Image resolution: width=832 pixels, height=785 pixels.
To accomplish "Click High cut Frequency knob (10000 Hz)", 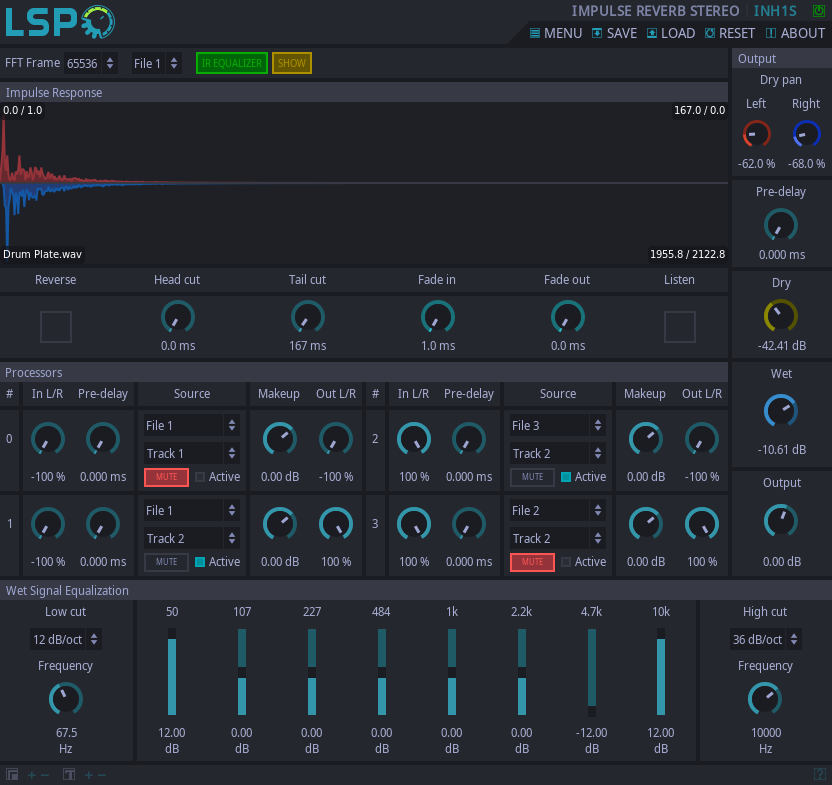I will tap(765, 699).
